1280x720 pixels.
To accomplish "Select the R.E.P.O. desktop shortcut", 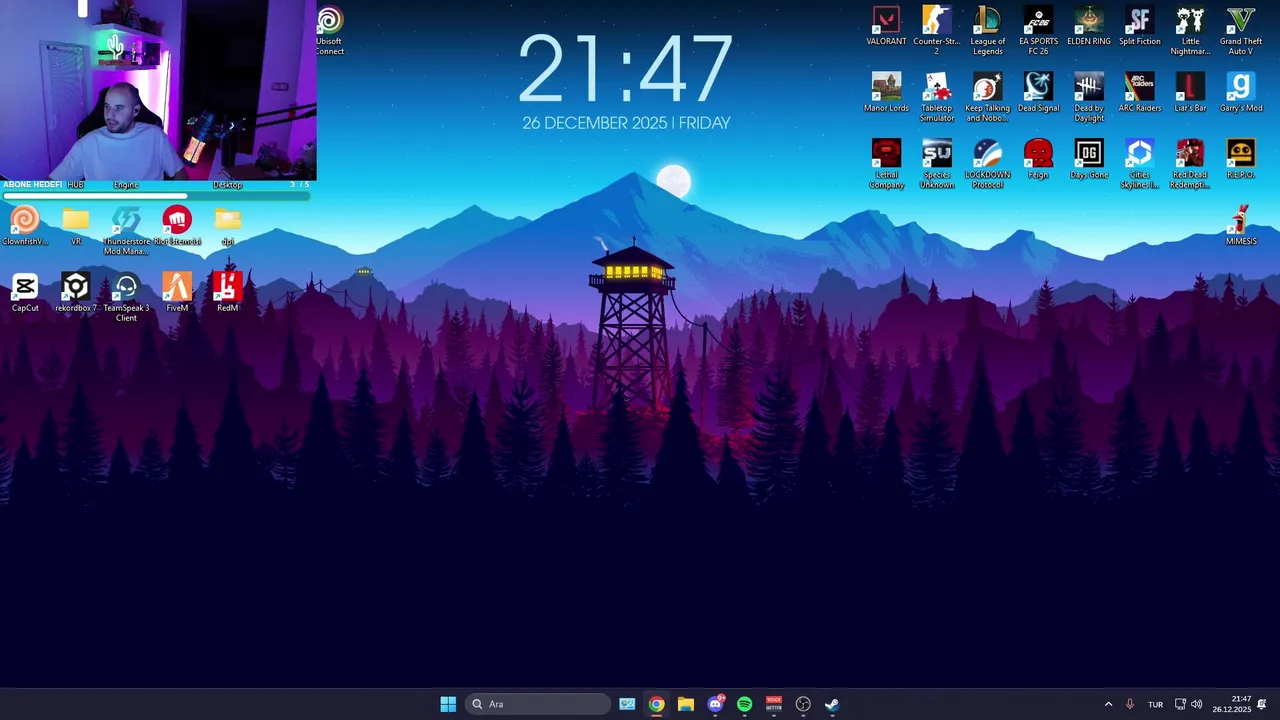I will click(1240, 160).
